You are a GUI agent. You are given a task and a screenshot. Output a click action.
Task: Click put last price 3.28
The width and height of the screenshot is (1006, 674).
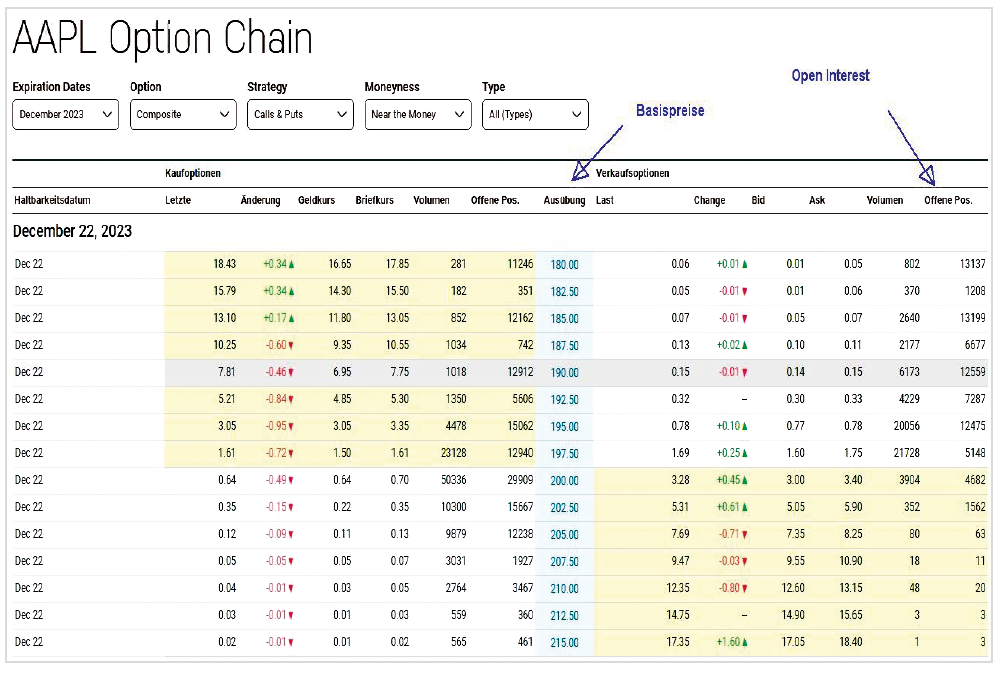tap(681, 479)
